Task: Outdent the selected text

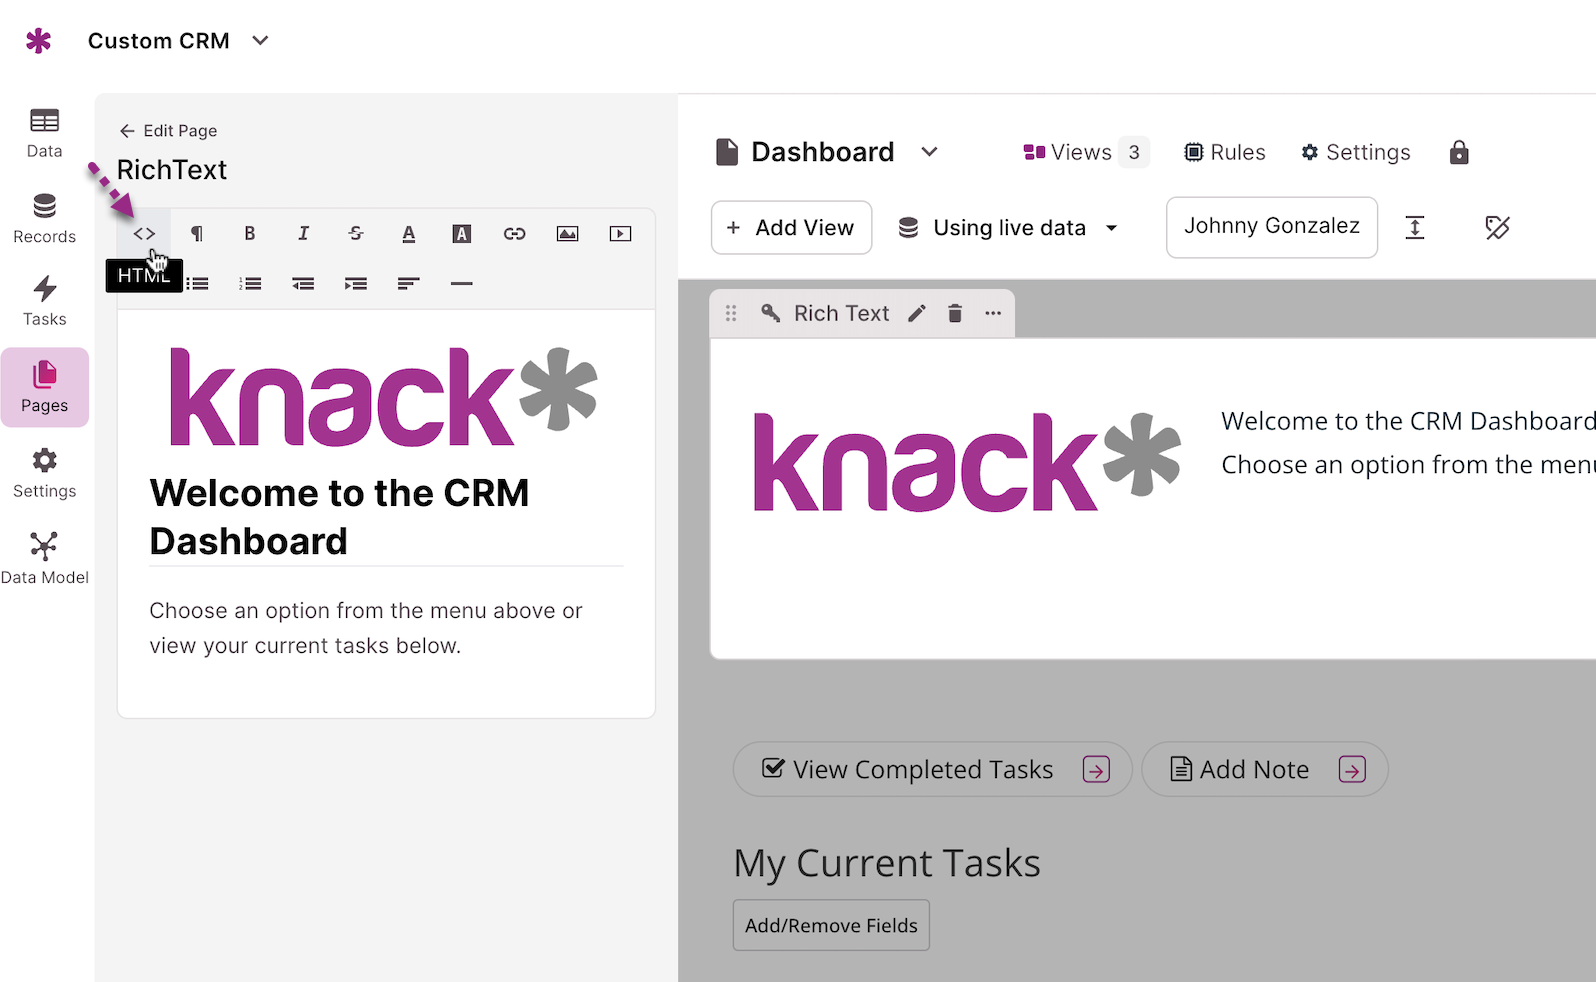Action: 303,284
